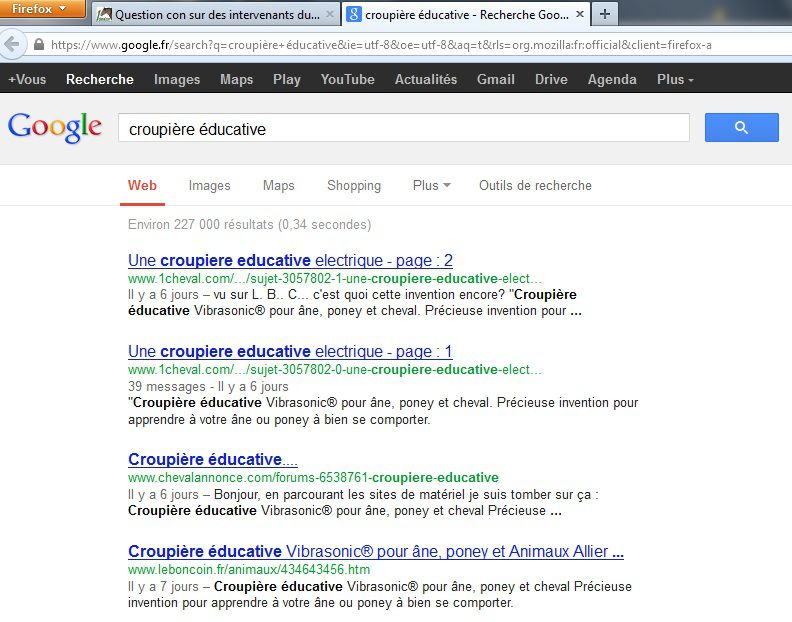Open Gmail from the Google top bar
Screen dimensions: 792x622
coord(496,79)
